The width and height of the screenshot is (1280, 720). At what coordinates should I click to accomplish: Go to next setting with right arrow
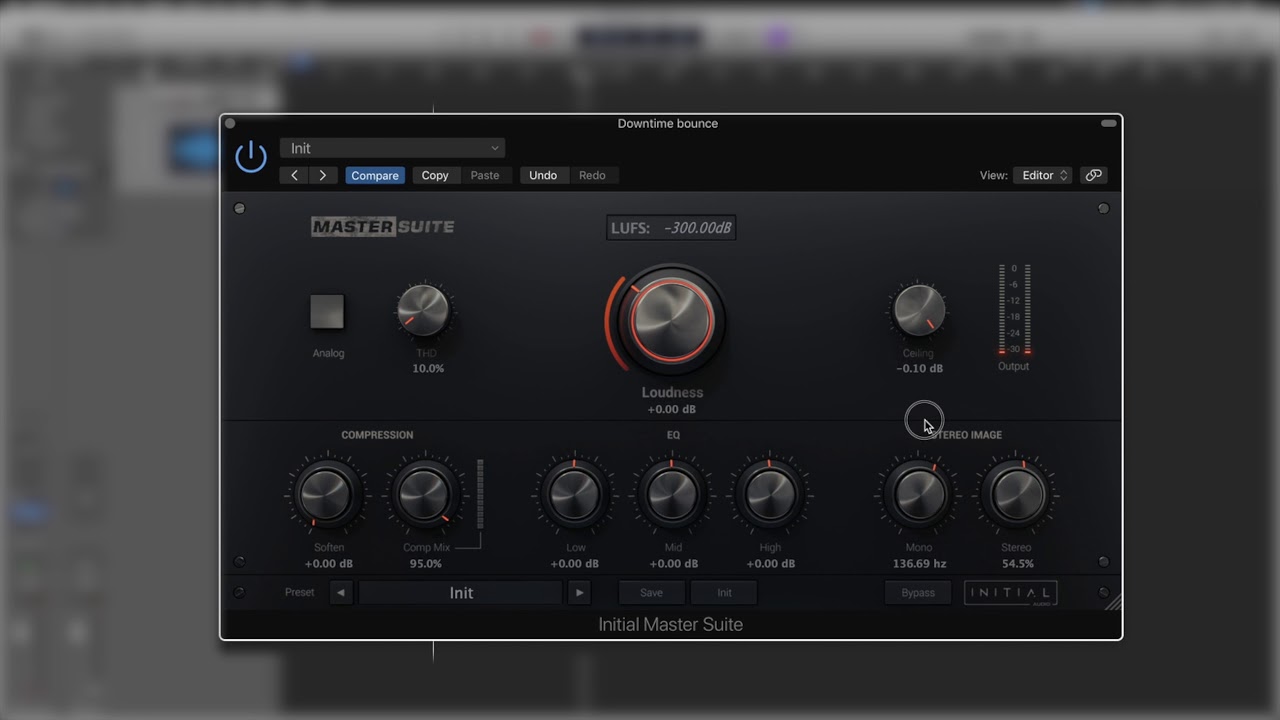[322, 175]
